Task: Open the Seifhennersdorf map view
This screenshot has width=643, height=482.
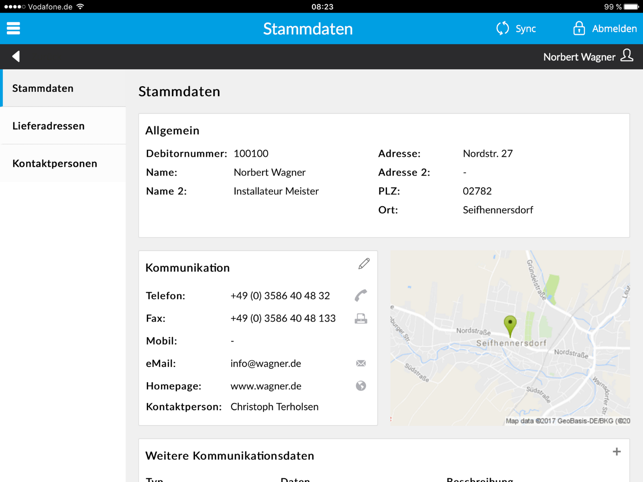Action: click(x=510, y=338)
